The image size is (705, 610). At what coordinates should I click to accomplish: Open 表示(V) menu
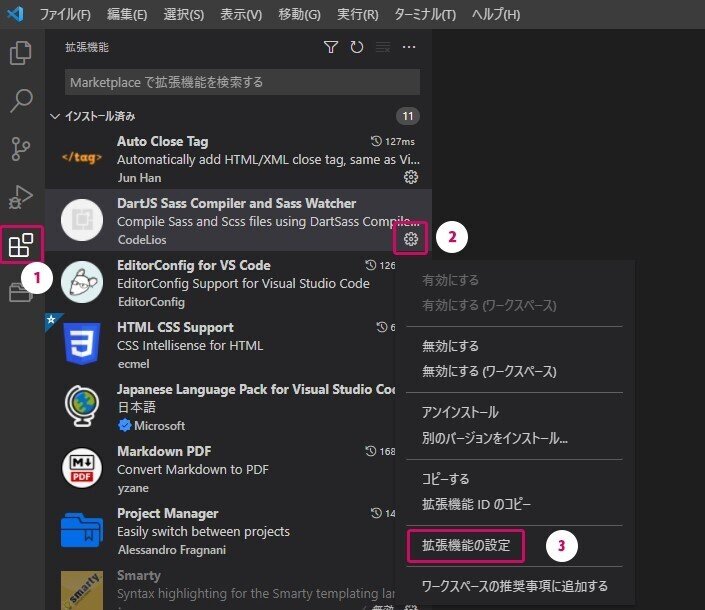(241, 14)
